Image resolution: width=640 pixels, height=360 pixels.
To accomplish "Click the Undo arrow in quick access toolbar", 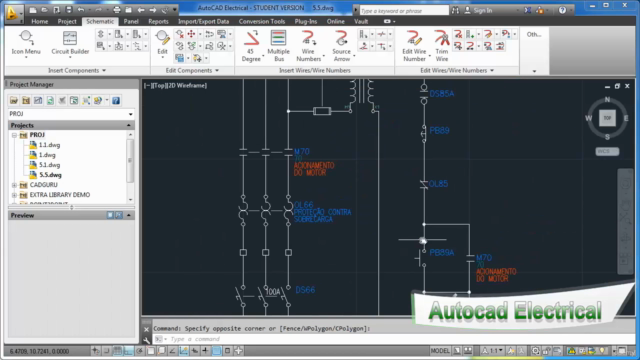I will coord(81,10).
